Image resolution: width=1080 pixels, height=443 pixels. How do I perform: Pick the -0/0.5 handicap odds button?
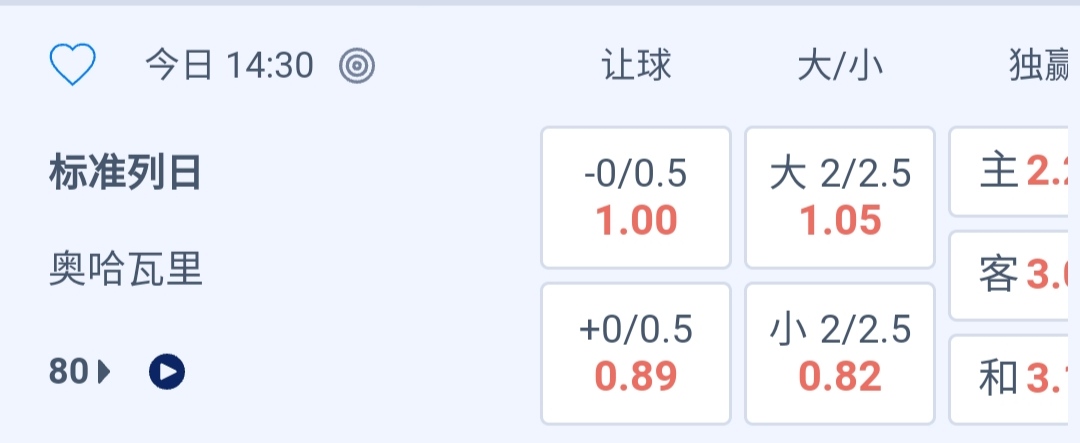tap(636, 197)
